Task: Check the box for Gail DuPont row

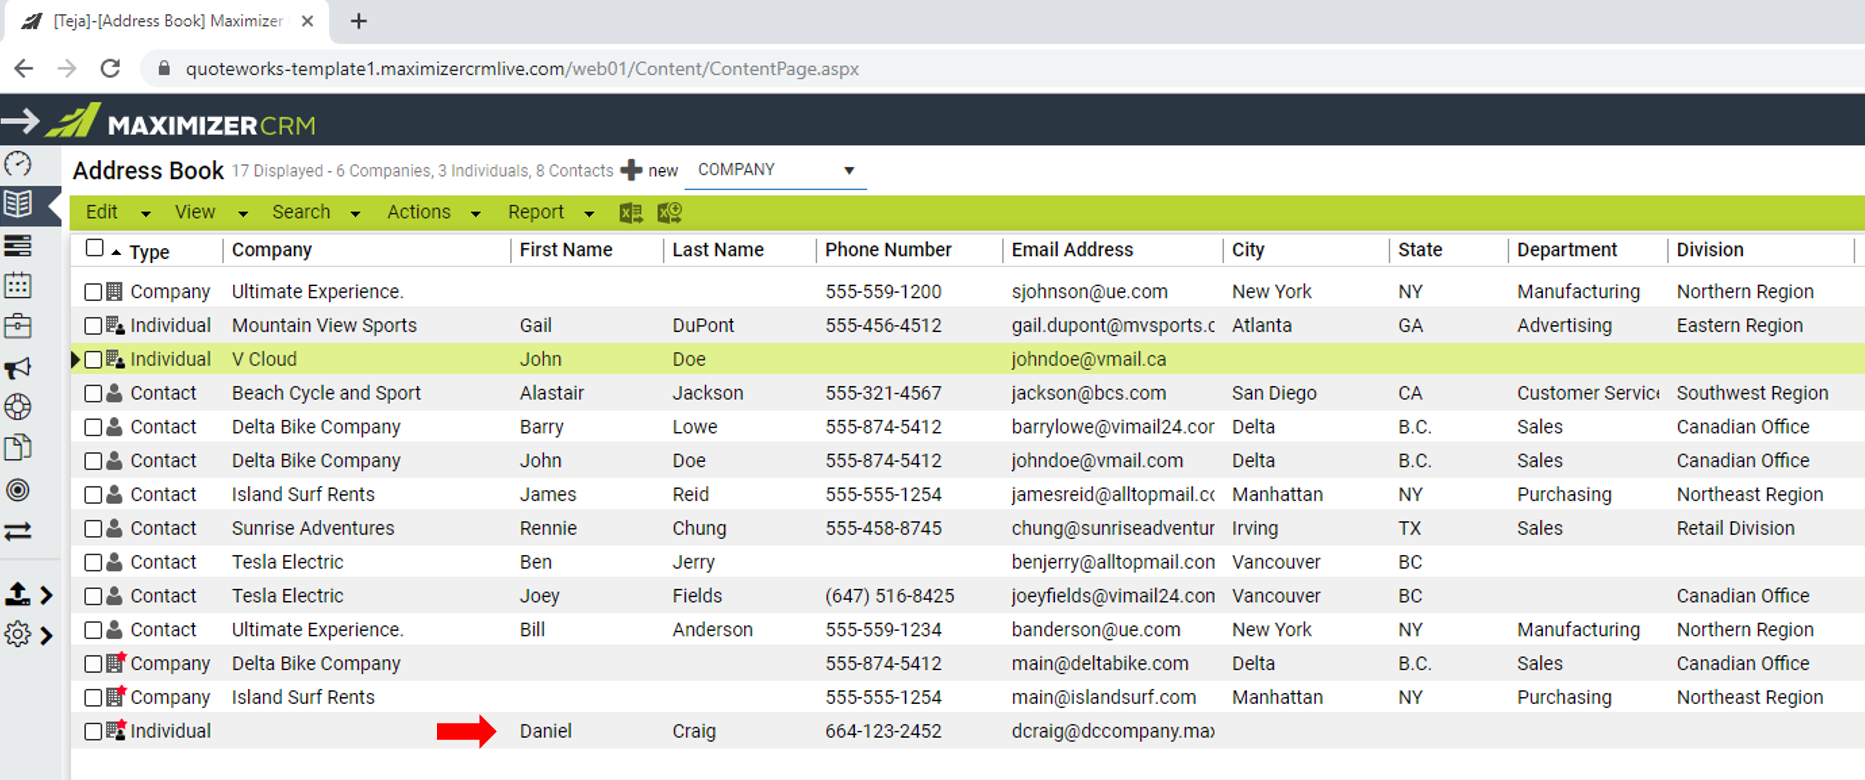Action: tap(93, 326)
